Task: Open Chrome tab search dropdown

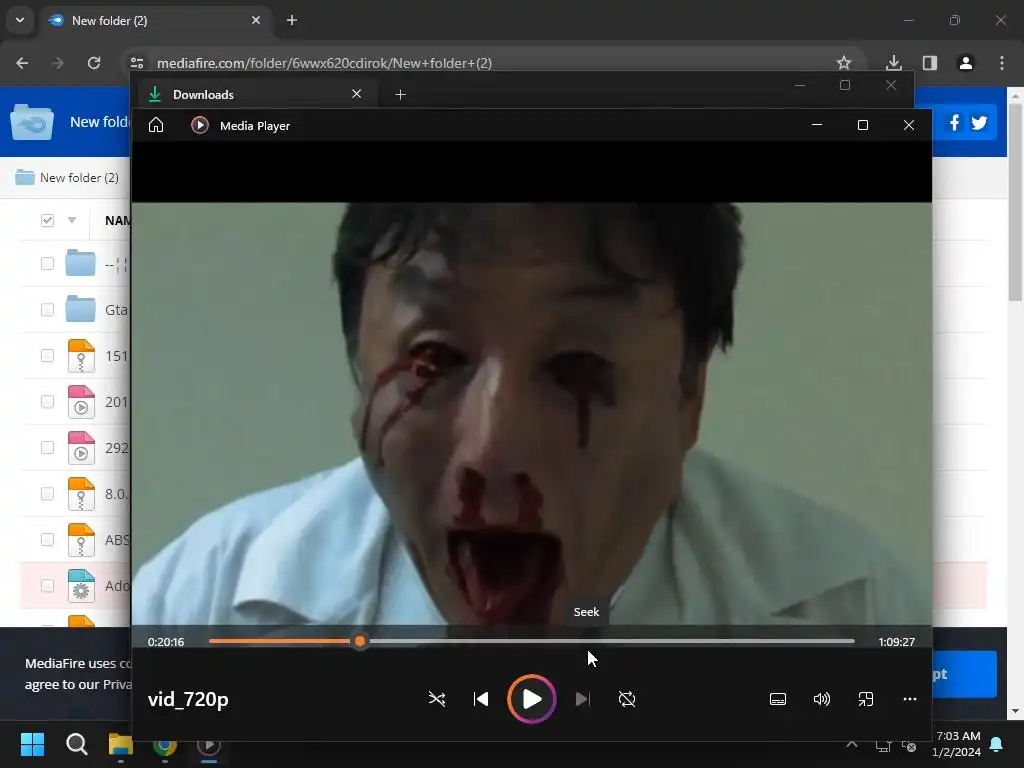Action: [x=20, y=20]
